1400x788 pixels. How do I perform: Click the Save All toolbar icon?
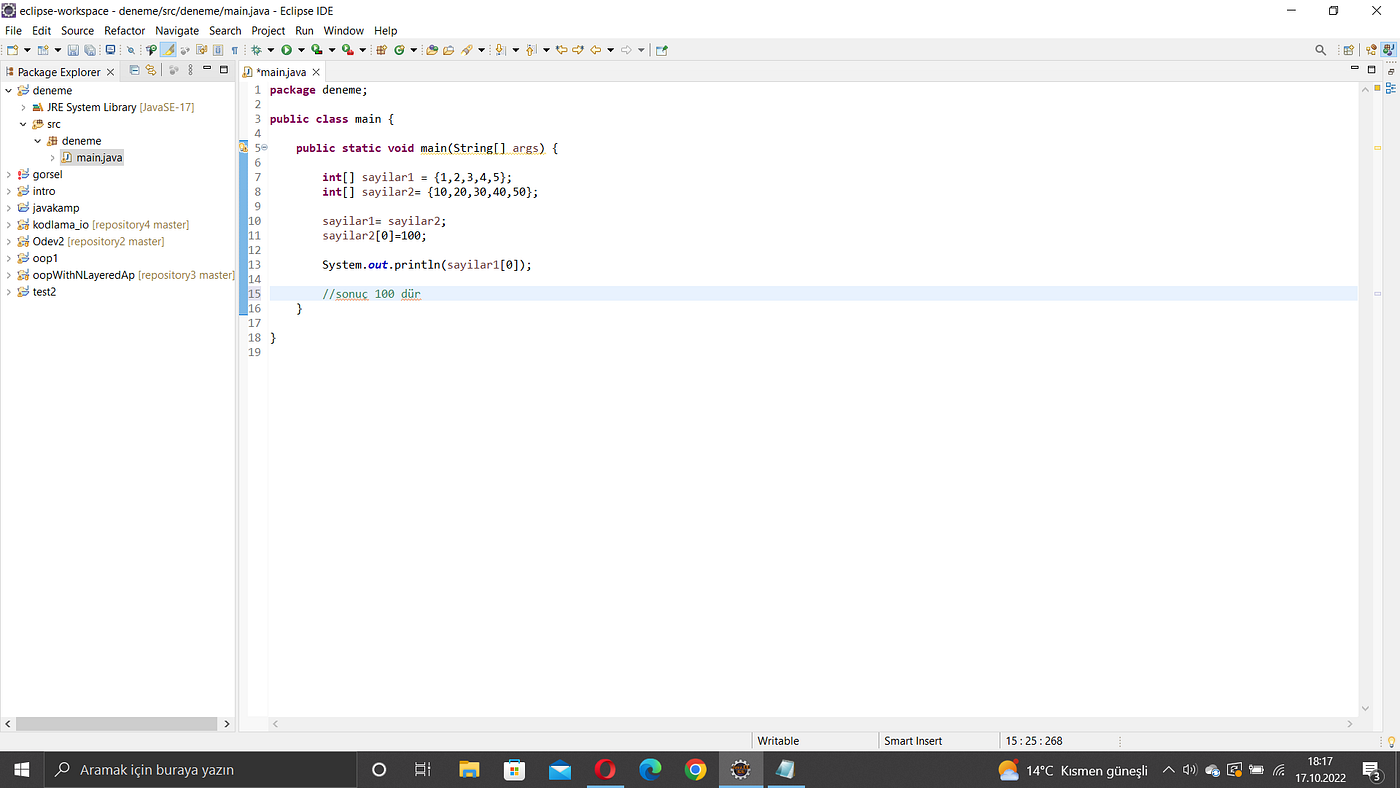[90, 50]
